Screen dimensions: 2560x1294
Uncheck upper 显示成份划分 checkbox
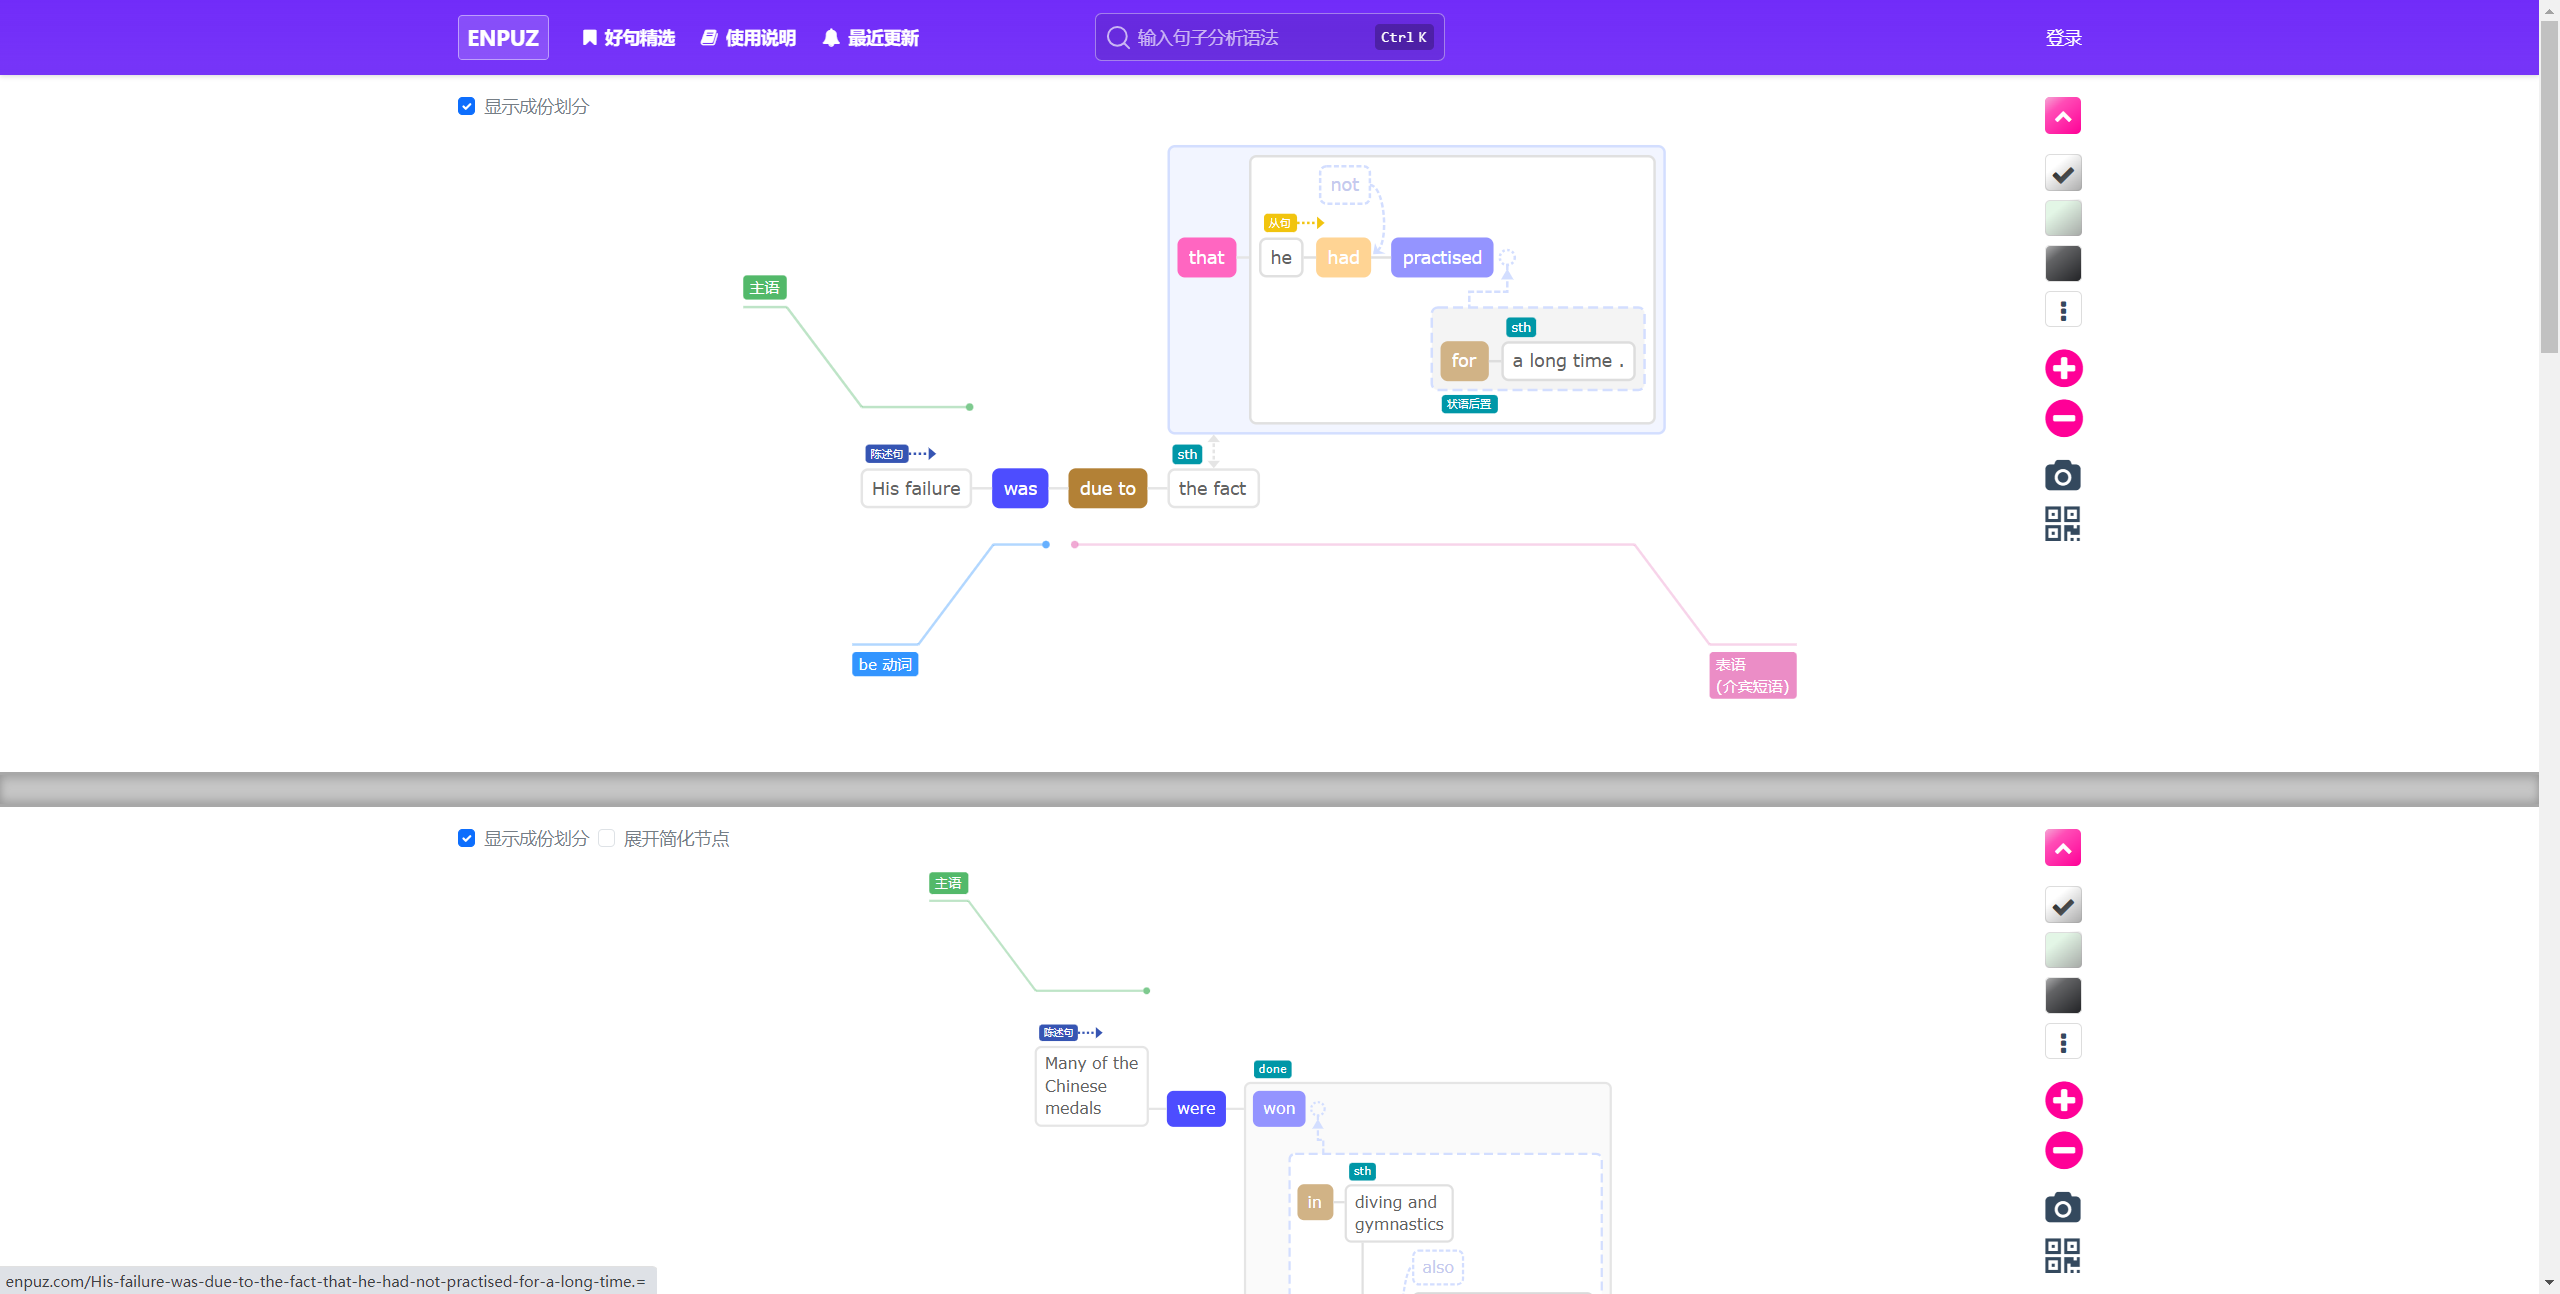coord(466,106)
